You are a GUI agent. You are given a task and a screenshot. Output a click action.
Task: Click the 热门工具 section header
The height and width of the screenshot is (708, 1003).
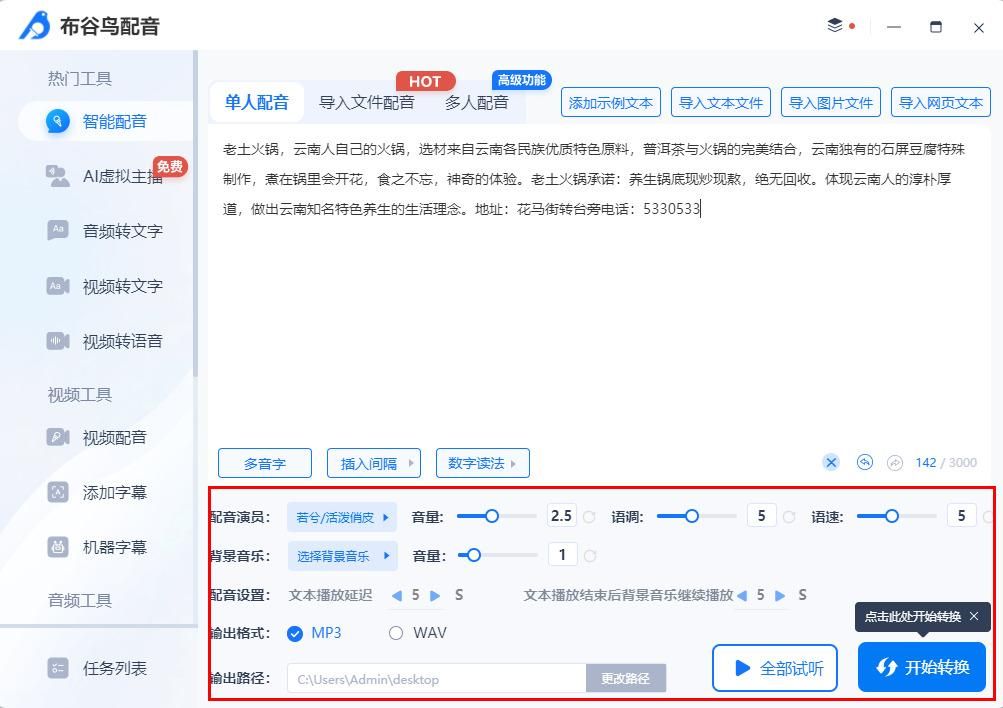(80, 78)
